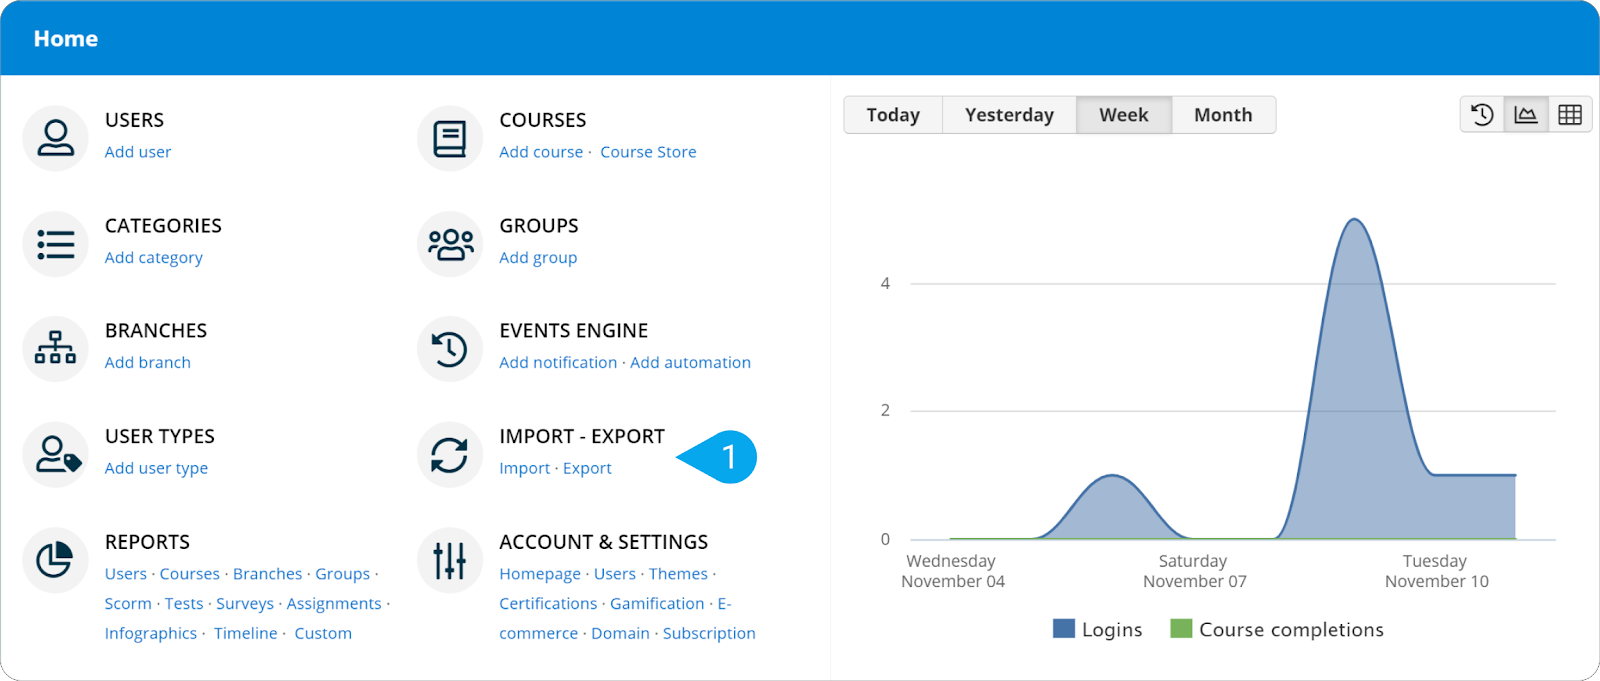1600x681 pixels.
Task: Click the Import link
Action: pyautogui.click(x=525, y=468)
